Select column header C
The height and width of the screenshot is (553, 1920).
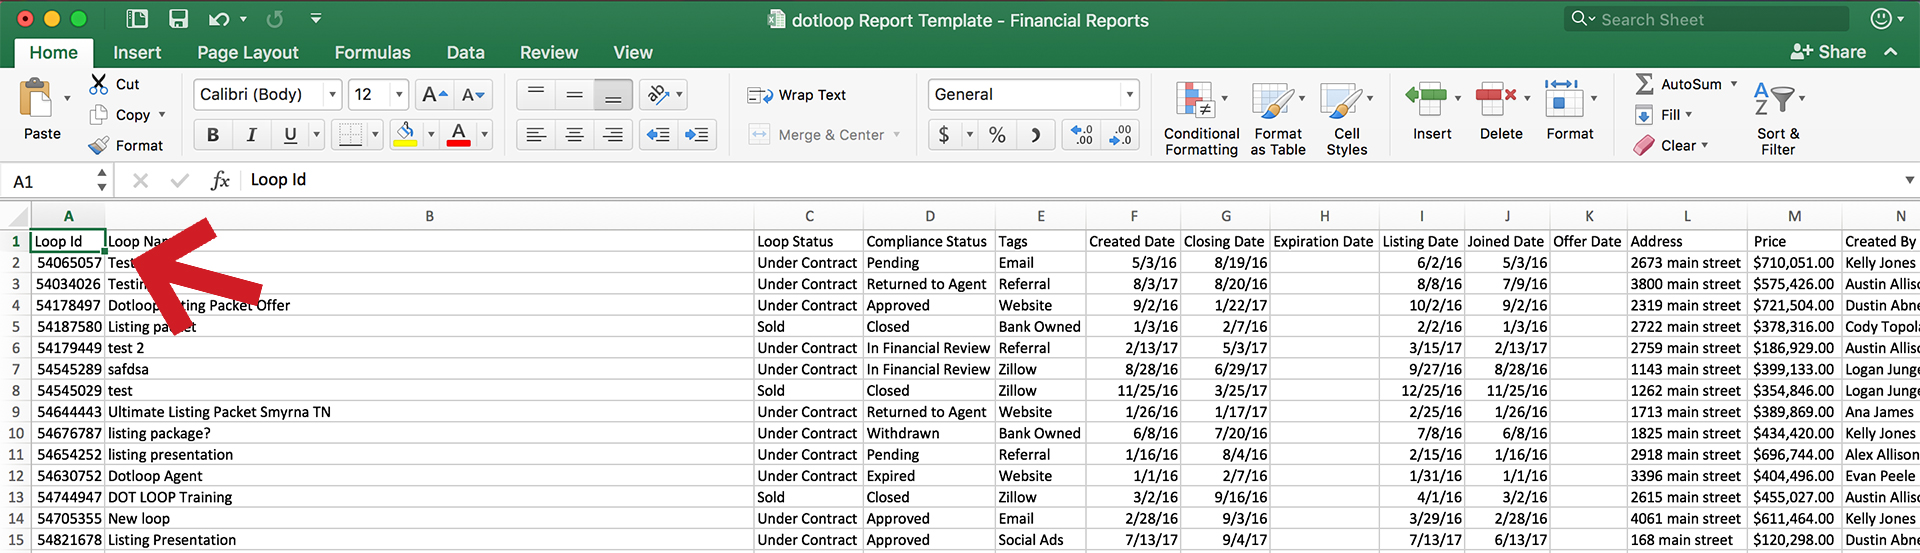pyautogui.click(x=809, y=216)
